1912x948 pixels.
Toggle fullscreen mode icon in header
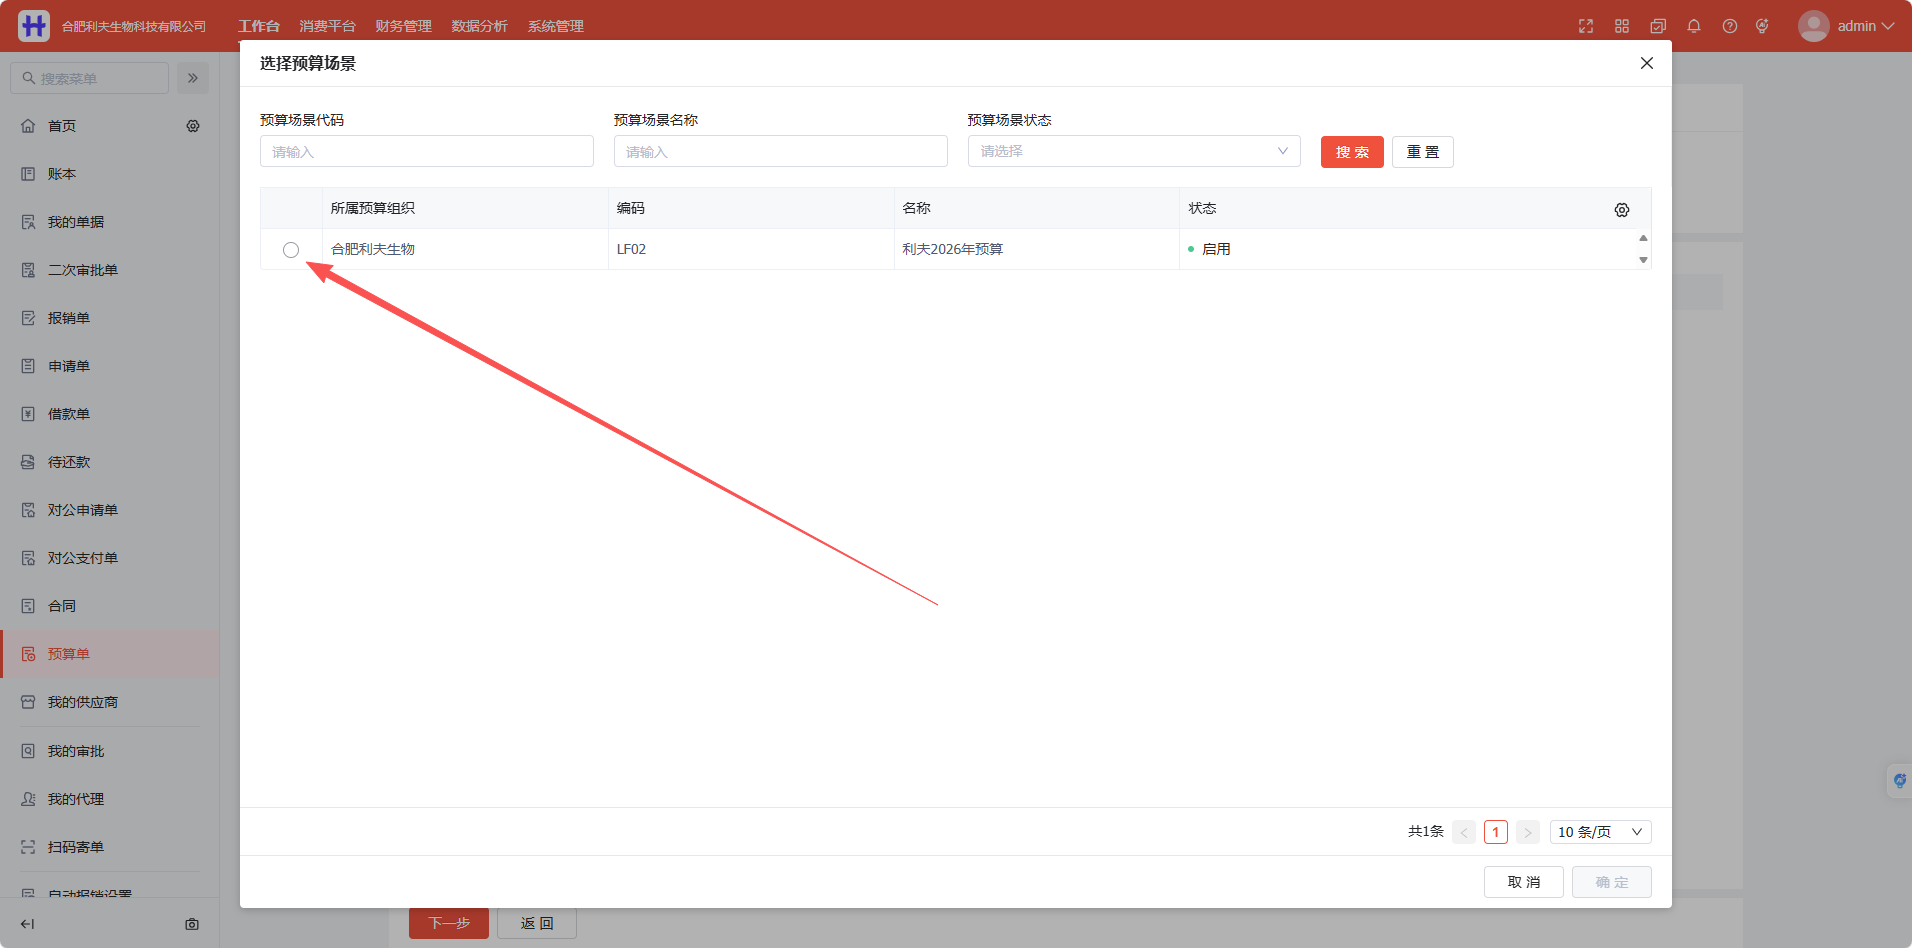coord(1585,26)
